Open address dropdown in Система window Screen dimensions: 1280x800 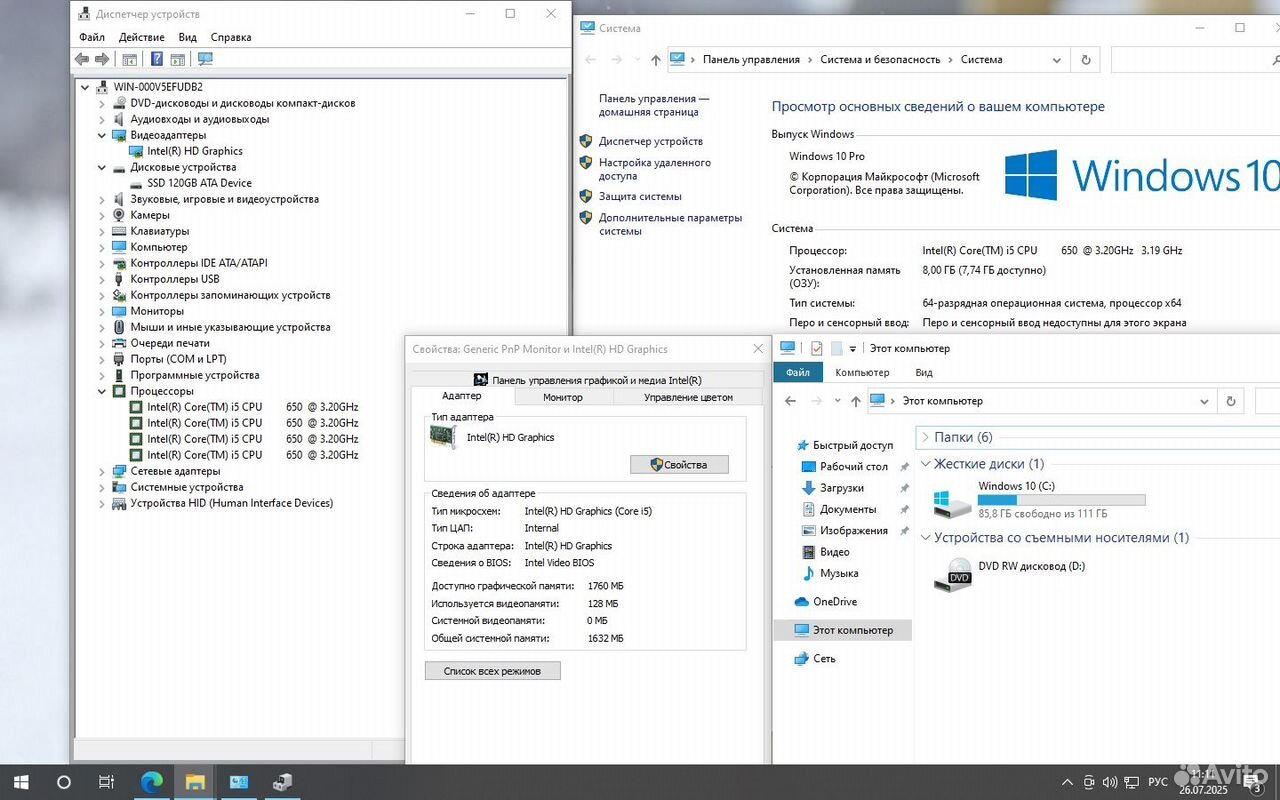(1057, 60)
